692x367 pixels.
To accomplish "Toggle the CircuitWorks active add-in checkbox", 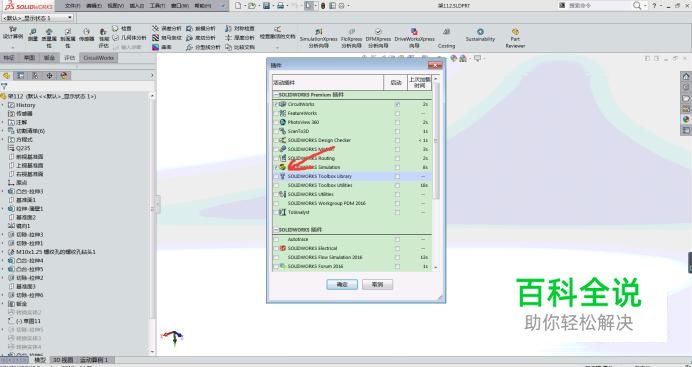I will click(x=276, y=105).
